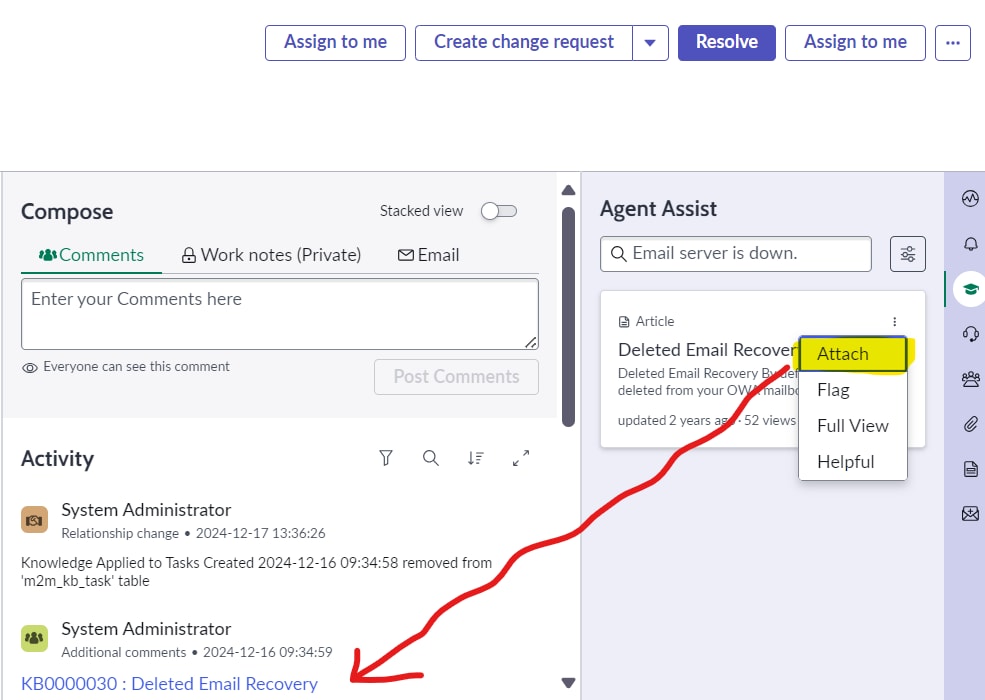Click the Groups icon in the right sidebar

pyautogui.click(x=969, y=378)
